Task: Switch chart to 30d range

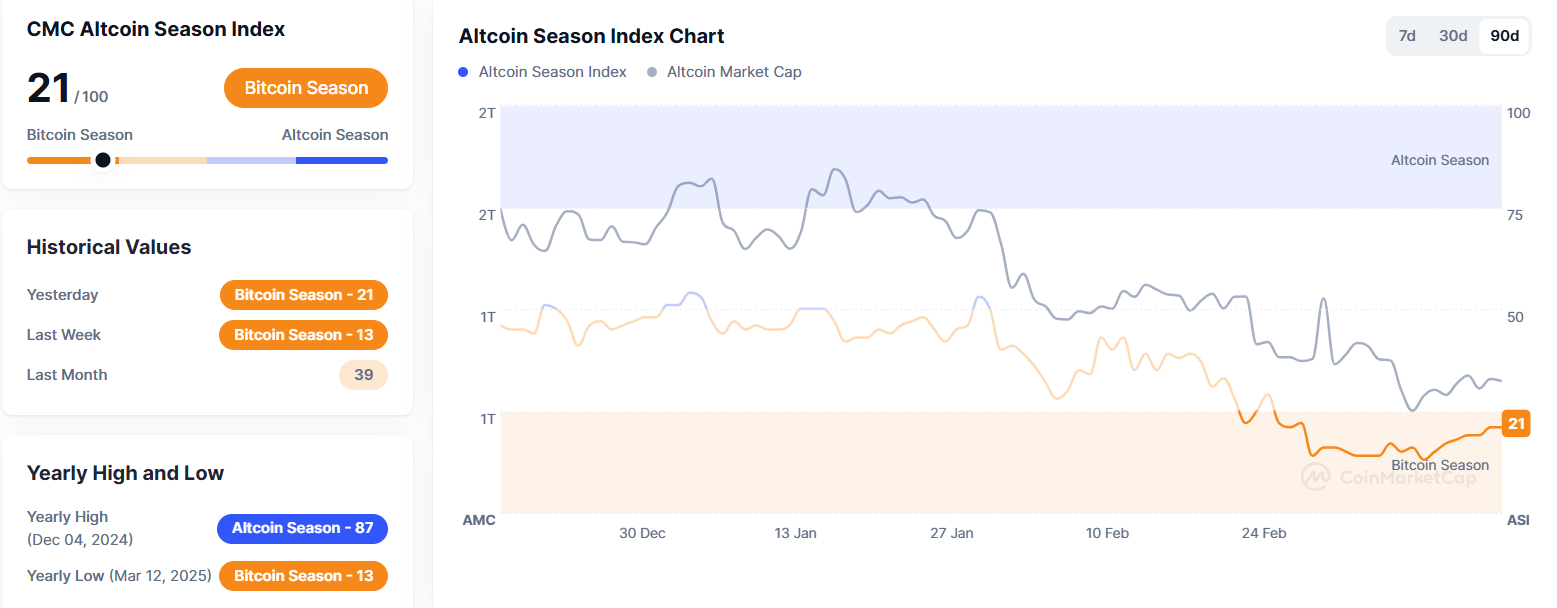Action: [x=1453, y=36]
